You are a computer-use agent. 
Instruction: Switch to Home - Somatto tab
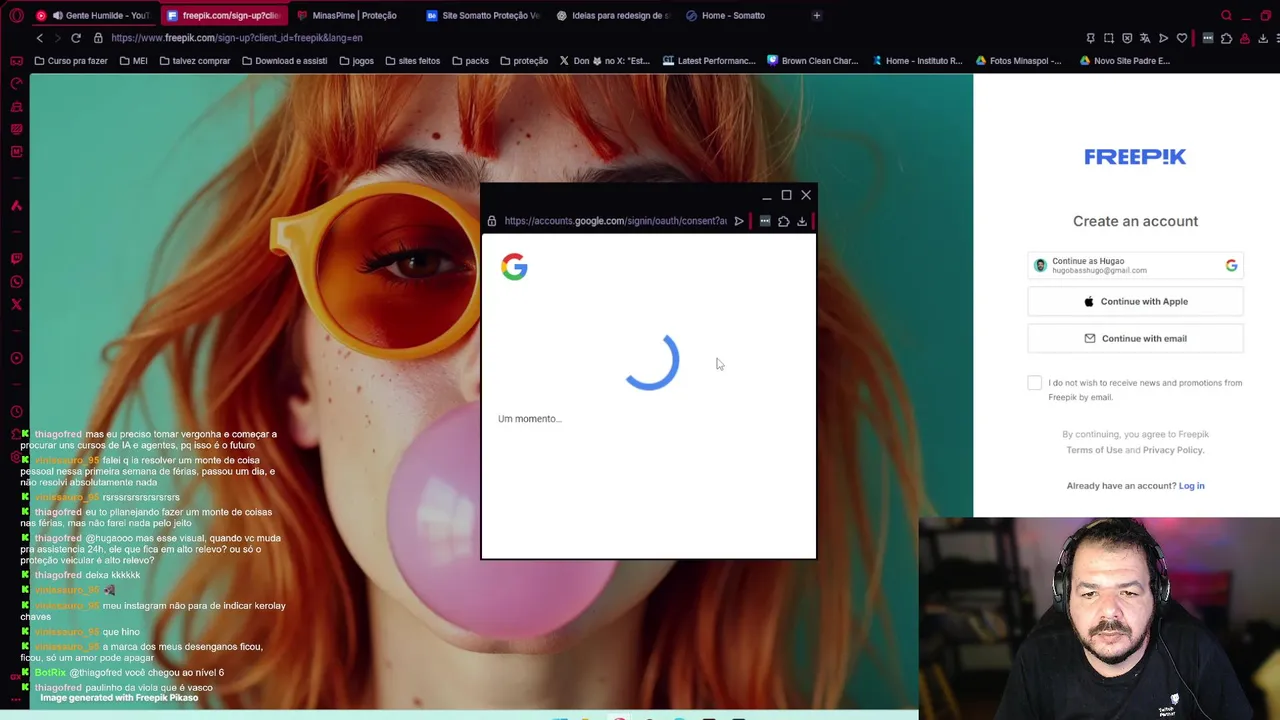(740, 15)
